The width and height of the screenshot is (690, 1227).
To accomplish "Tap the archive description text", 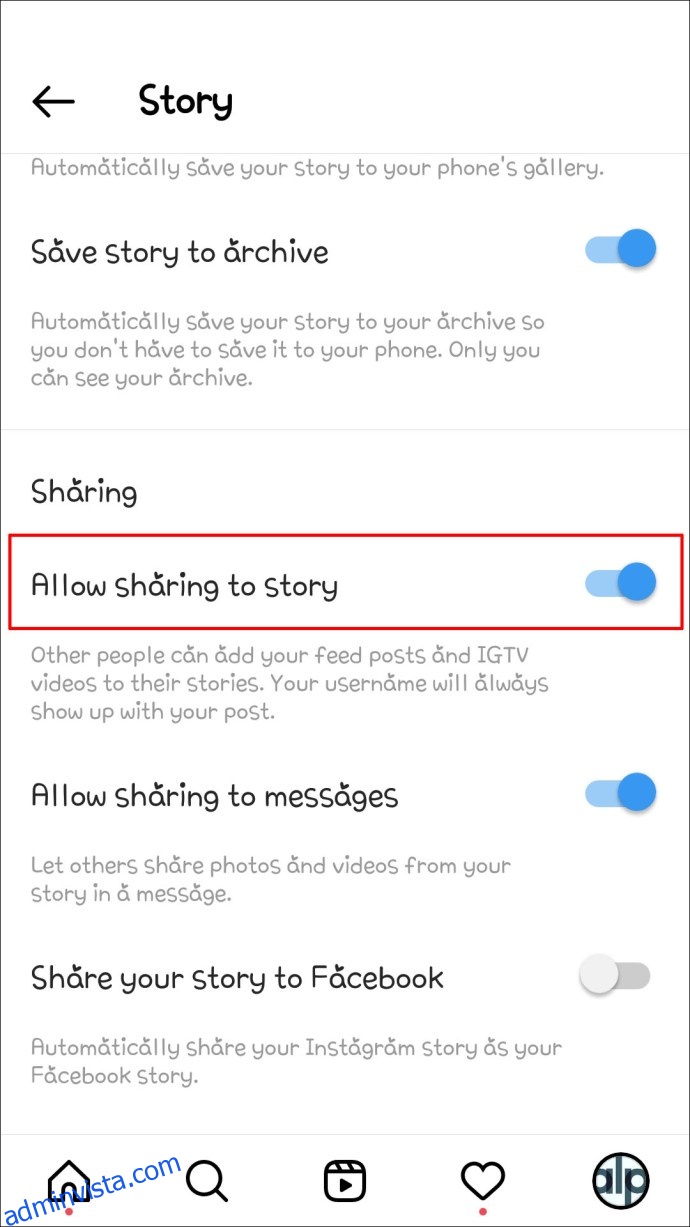I will point(289,351).
